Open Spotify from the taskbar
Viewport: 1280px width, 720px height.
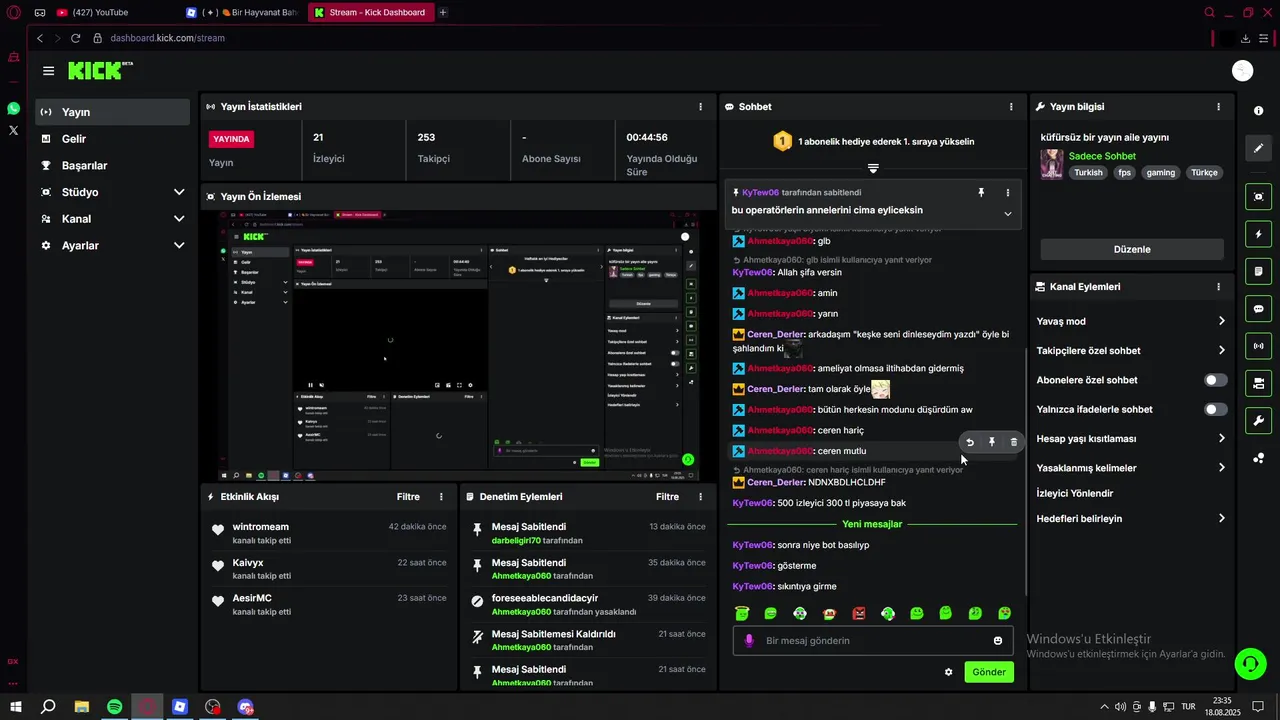[114, 707]
